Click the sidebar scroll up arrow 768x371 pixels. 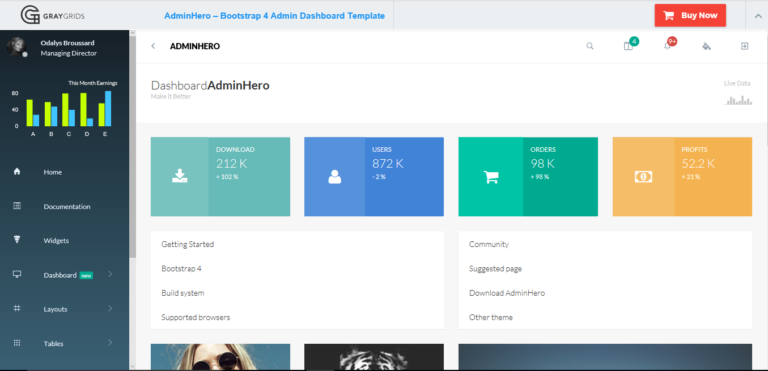[133, 33]
